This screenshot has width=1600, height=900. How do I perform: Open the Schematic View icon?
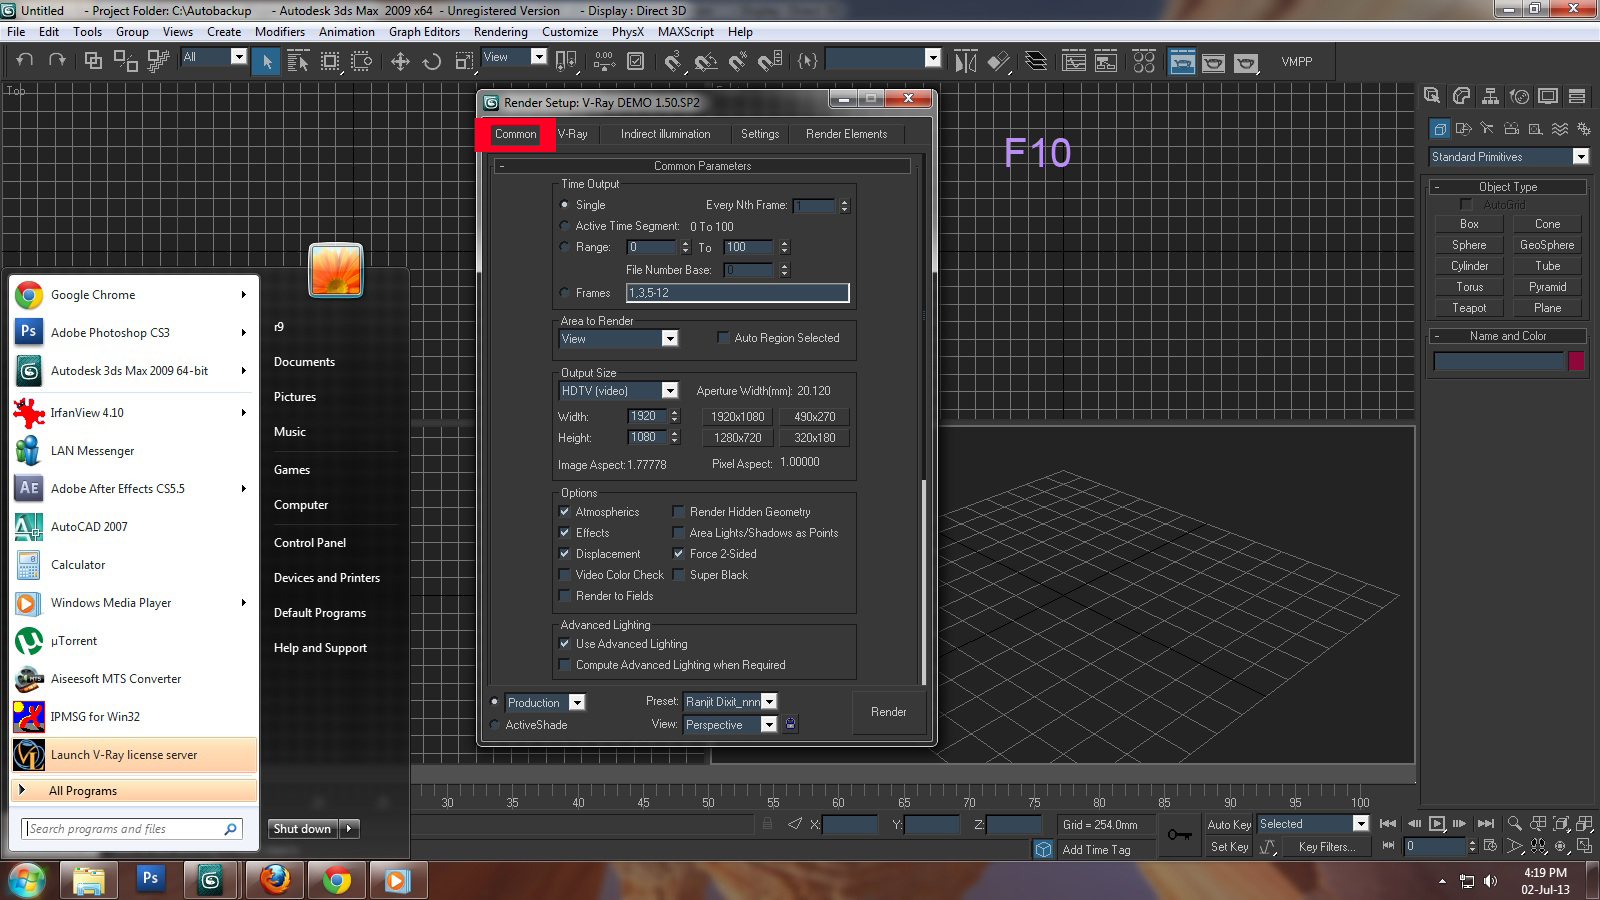pyautogui.click(x=1106, y=62)
